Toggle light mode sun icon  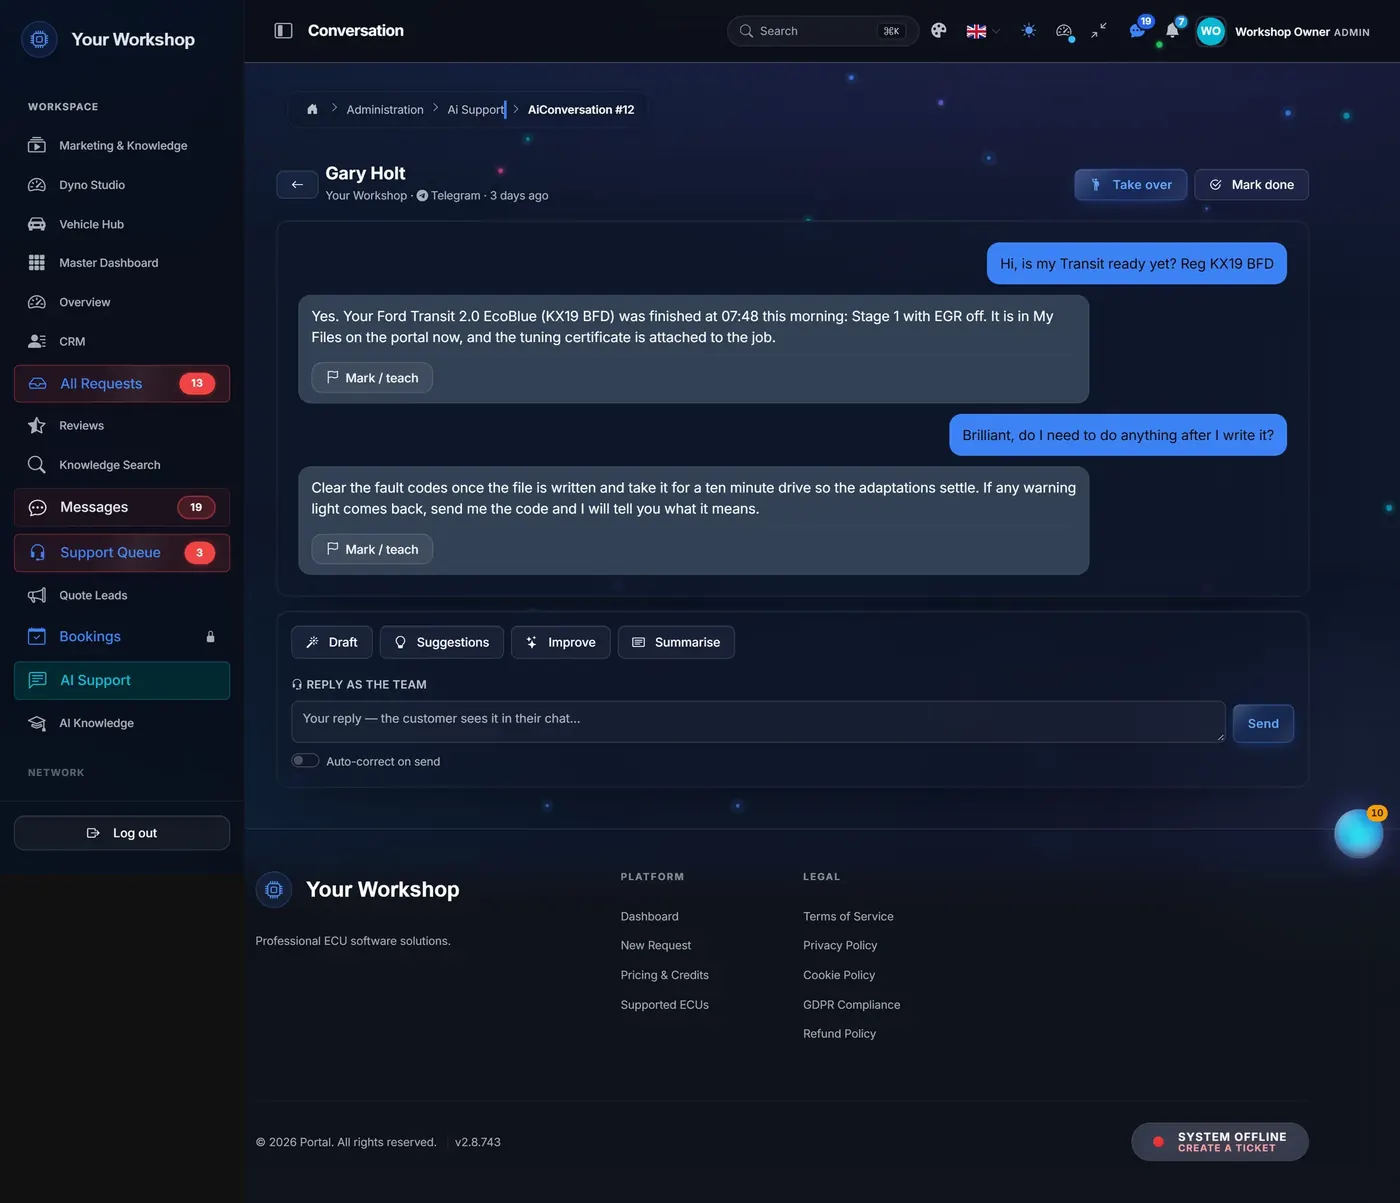pyautogui.click(x=1028, y=31)
